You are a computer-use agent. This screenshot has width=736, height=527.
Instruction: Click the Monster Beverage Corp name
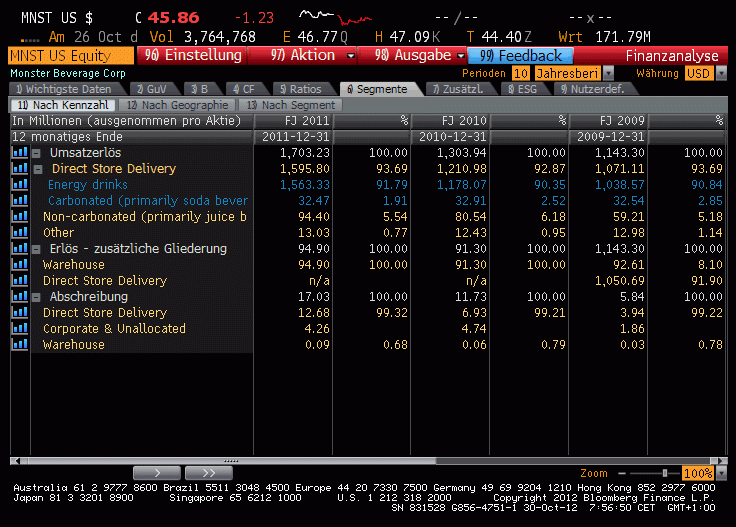click(68, 73)
